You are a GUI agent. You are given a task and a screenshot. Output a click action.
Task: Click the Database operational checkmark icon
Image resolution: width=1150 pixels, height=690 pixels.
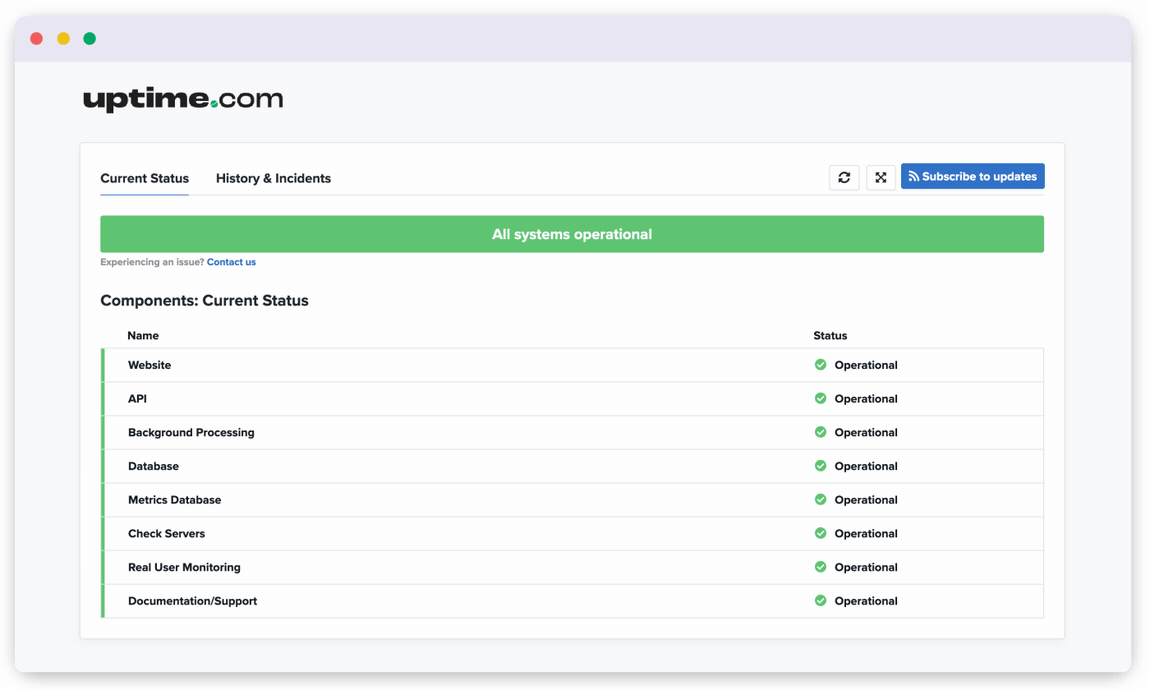coord(820,466)
